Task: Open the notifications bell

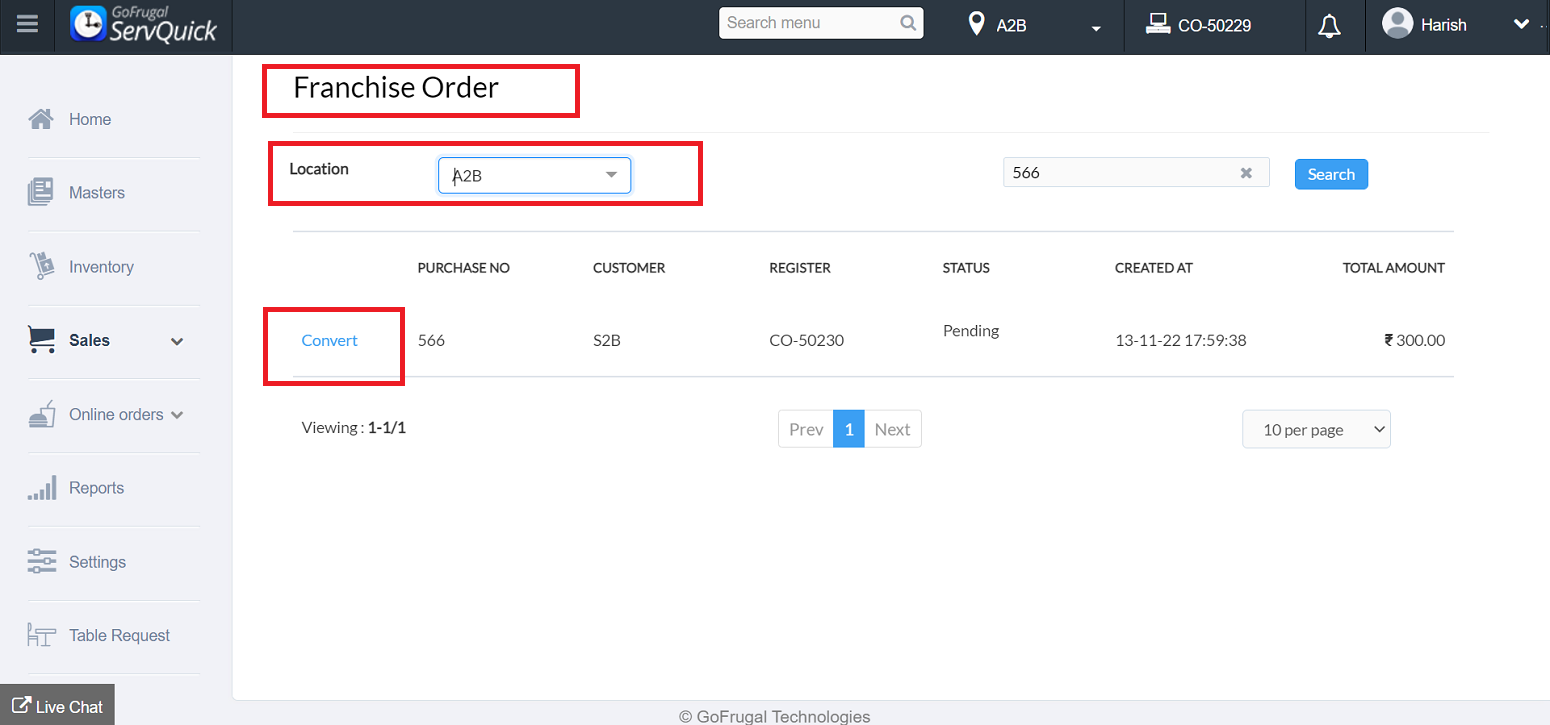Action: coord(1329,26)
